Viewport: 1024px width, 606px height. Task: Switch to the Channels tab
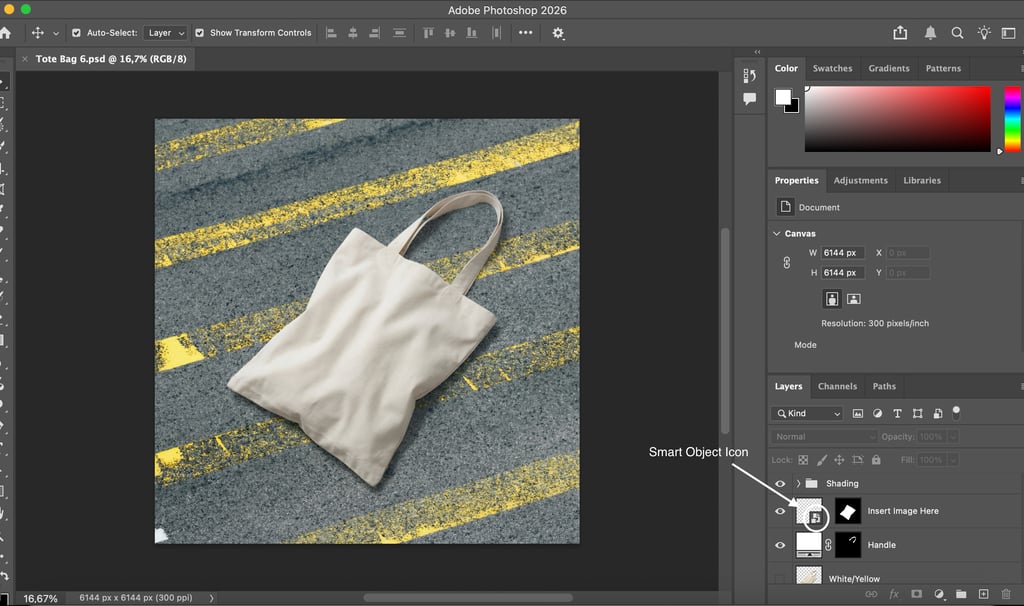[x=837, y=386]
